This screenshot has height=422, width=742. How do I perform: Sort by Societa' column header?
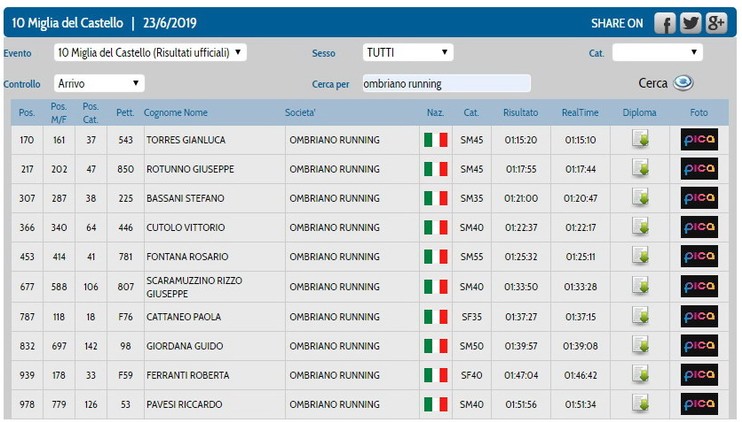click(x=300, y=113)
